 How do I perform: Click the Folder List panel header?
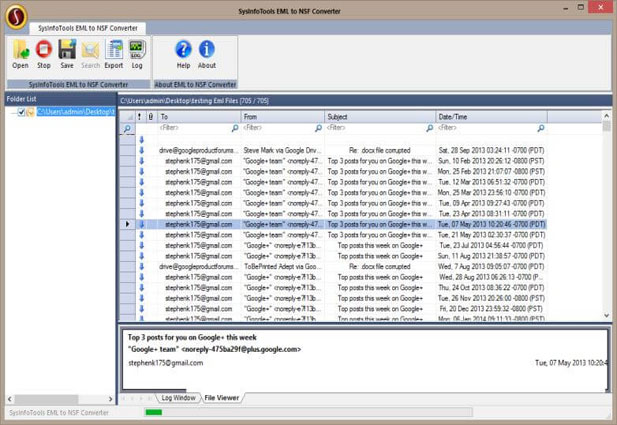60,99
